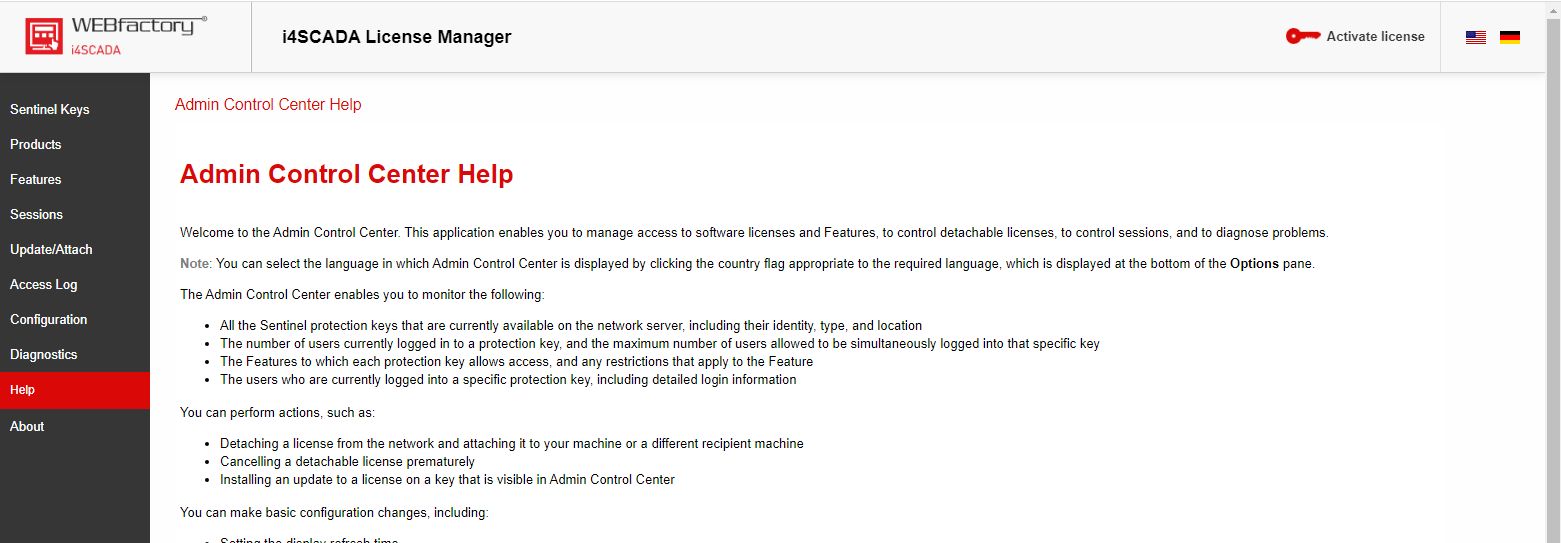Screen dimensions: 1561x543
Task: Click the i4SCADA License Manager title
Action: tap(397, 37)
